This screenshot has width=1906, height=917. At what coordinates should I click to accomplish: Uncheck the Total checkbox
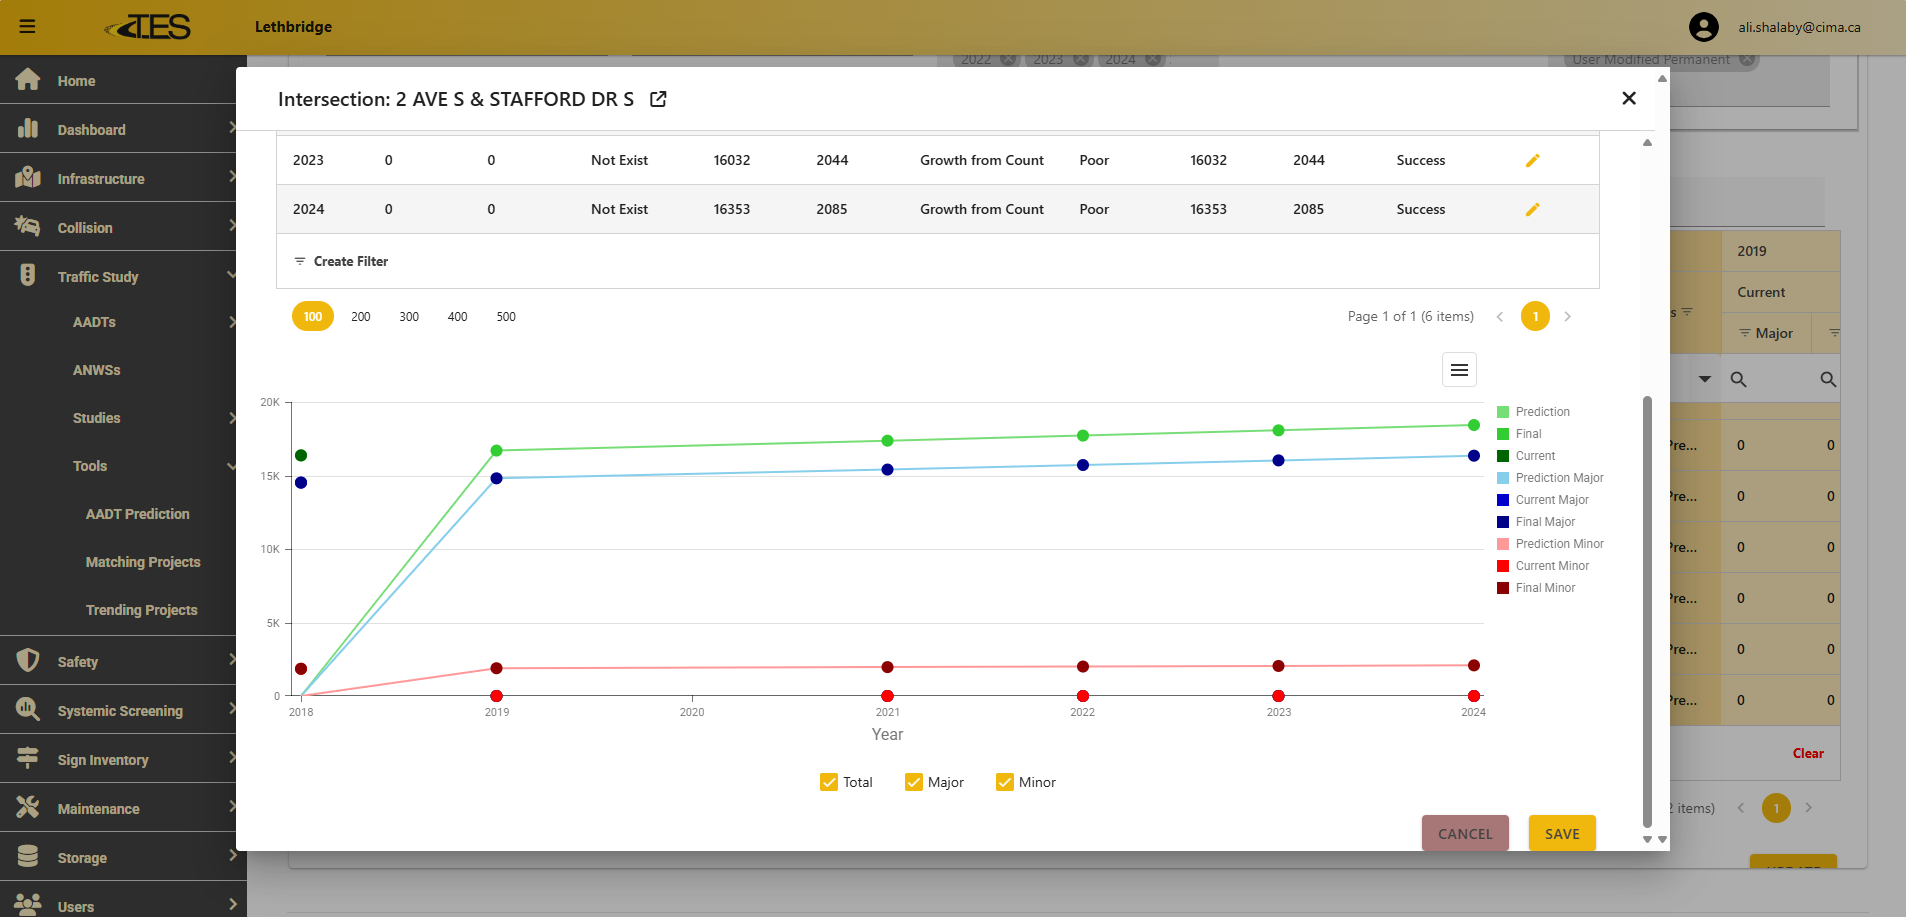point(829,782)
